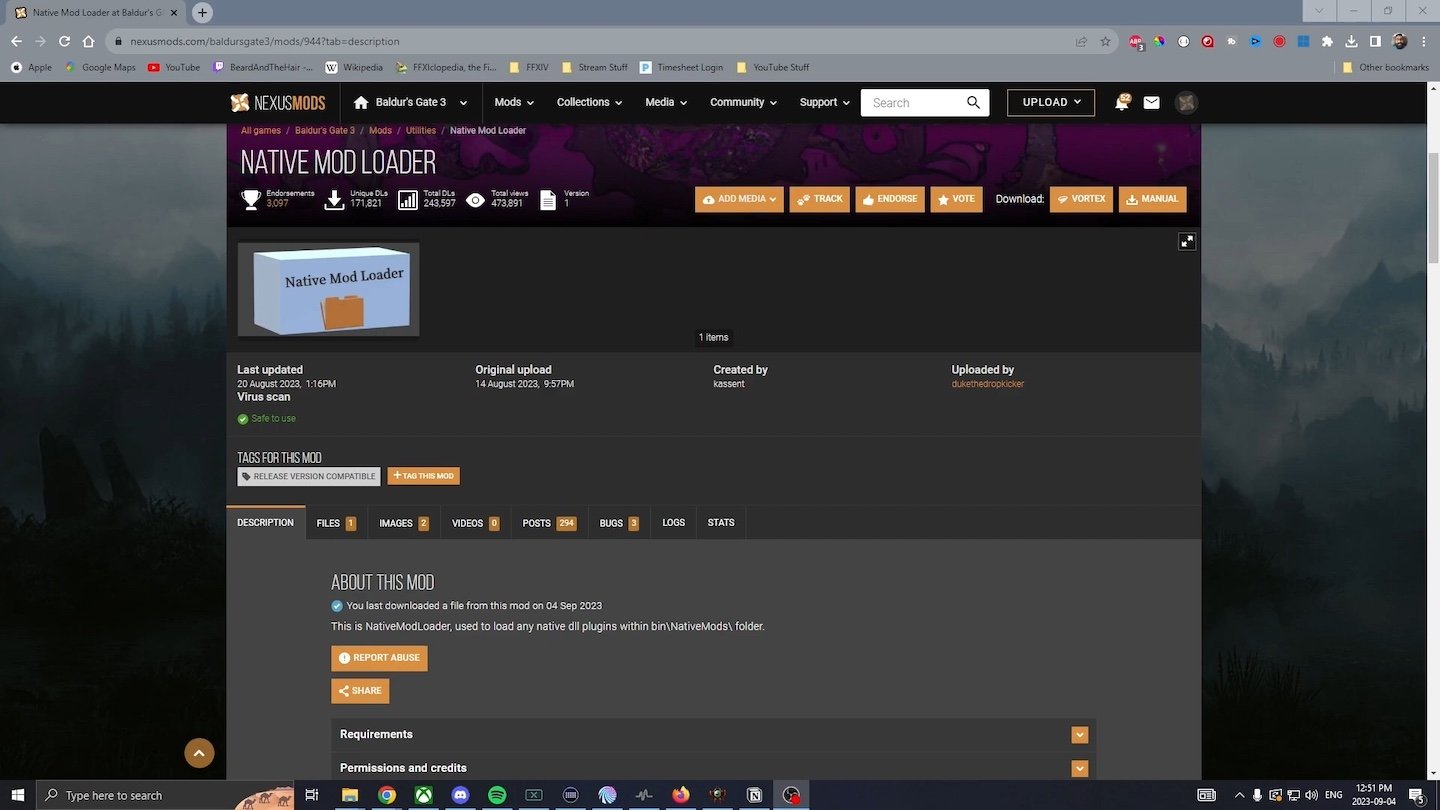The image size is (1440, 810).
Task: Switch to the FILES tab
Action: [x=336, y=523]
